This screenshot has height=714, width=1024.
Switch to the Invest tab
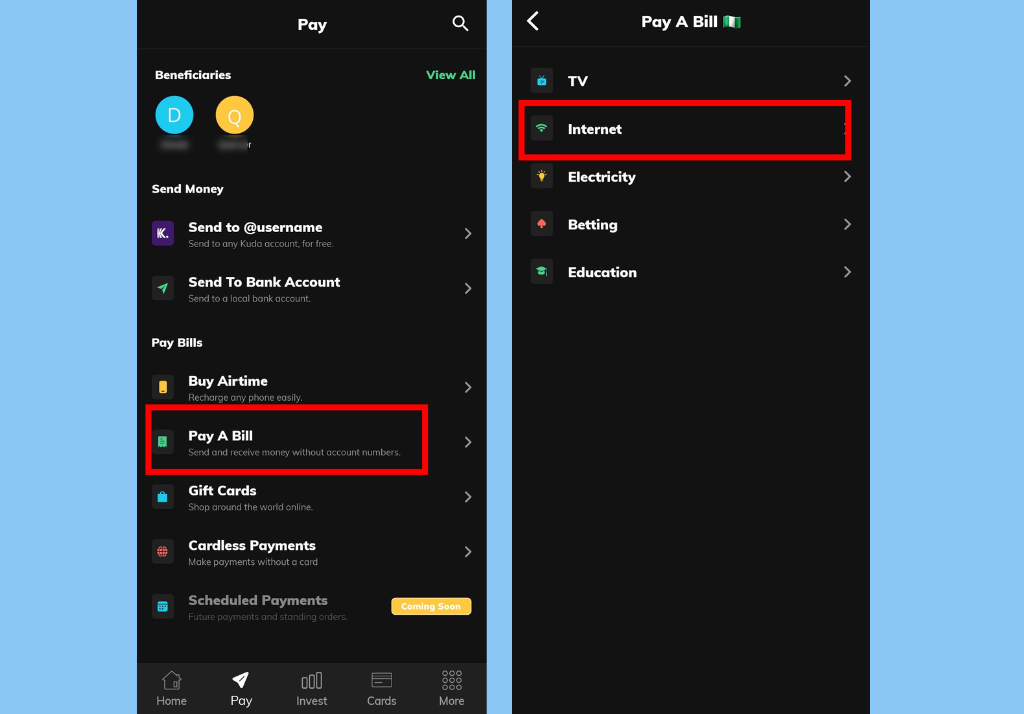click(312, 689)
